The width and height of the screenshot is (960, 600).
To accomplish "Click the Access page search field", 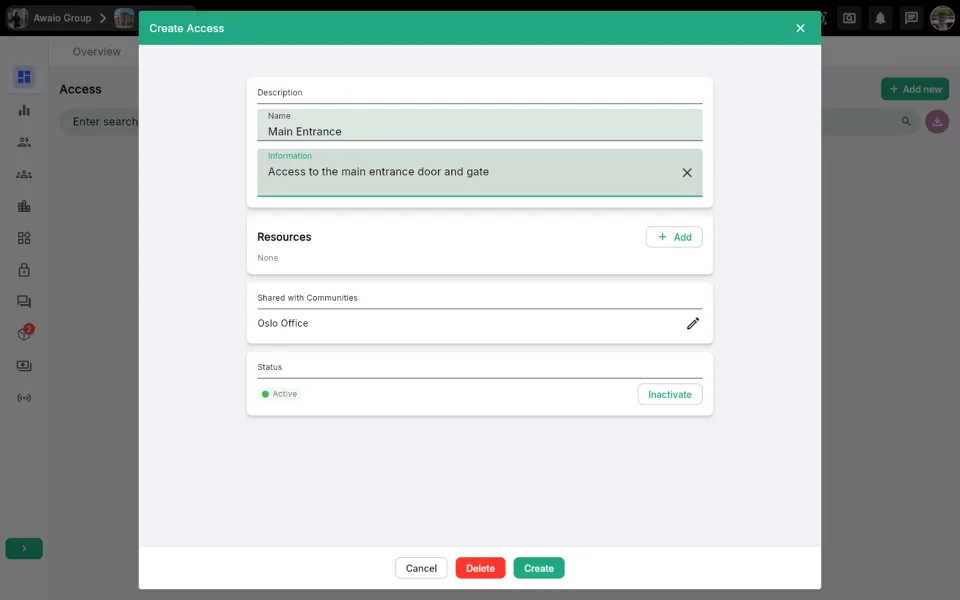I will [489, 121].
